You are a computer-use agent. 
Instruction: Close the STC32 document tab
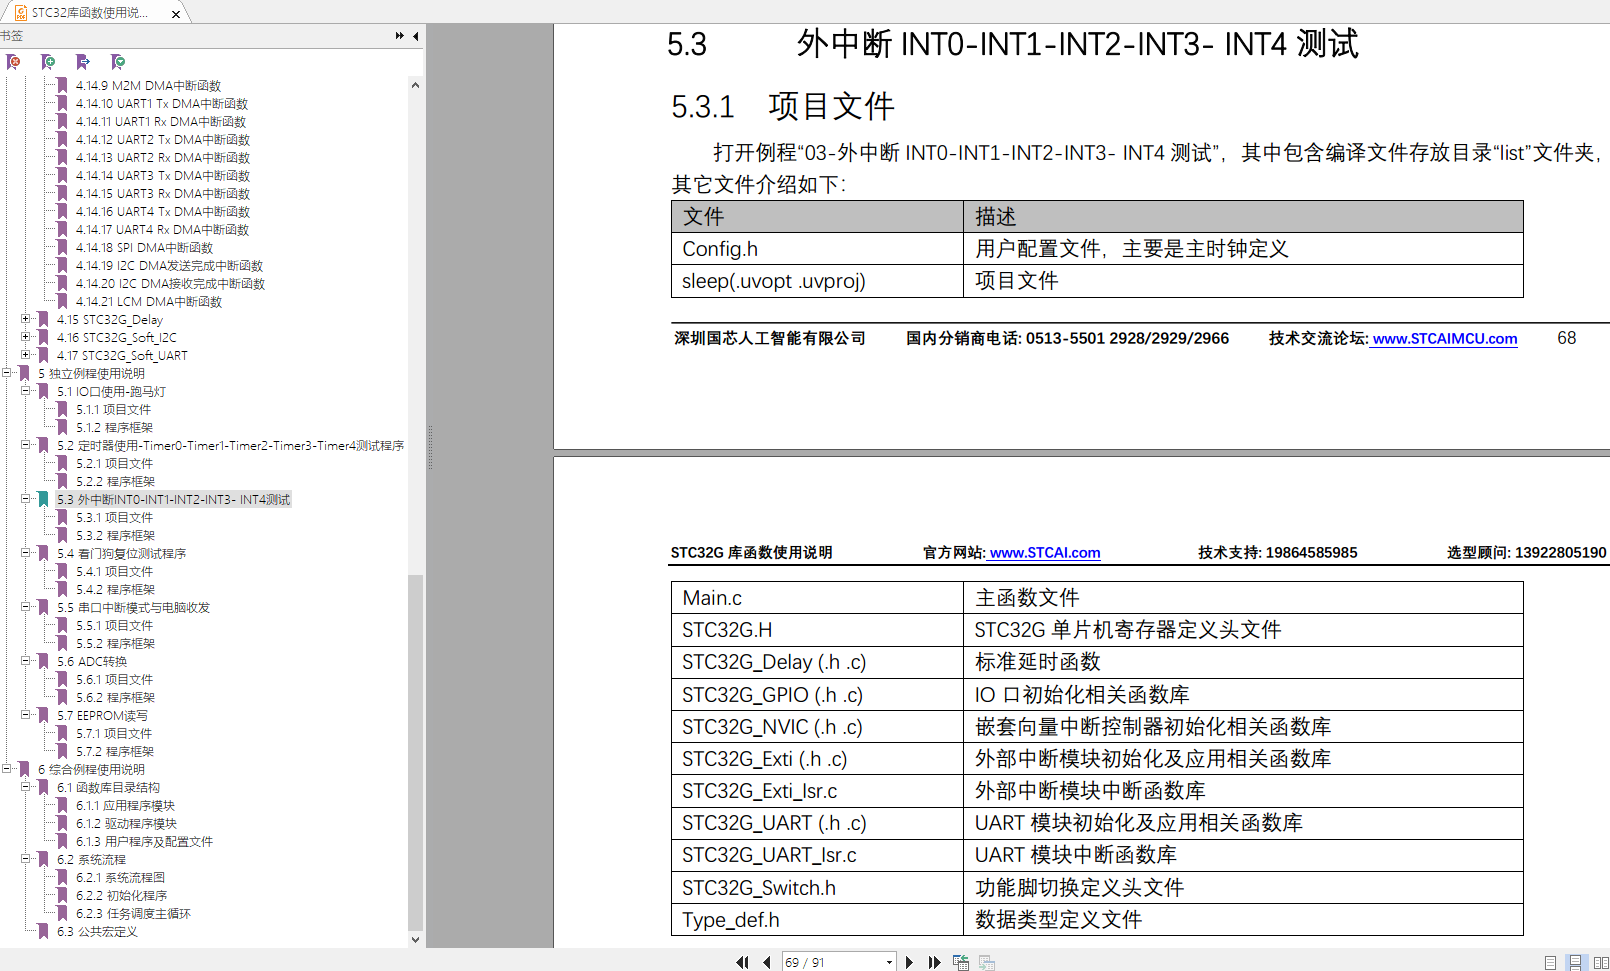coord(176,14)
